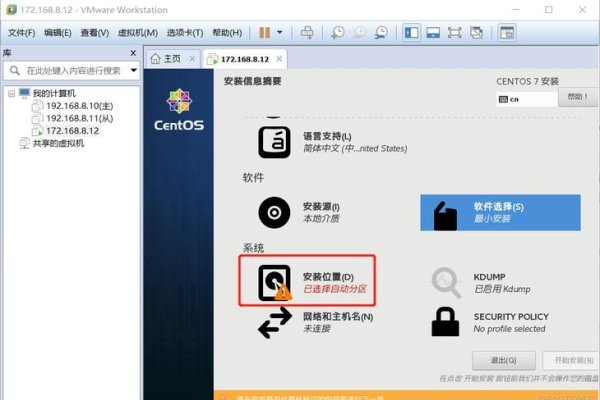Open the 编辑(E) menu
The width and height of the screenshot is (600, 400).
click(58, 33)
